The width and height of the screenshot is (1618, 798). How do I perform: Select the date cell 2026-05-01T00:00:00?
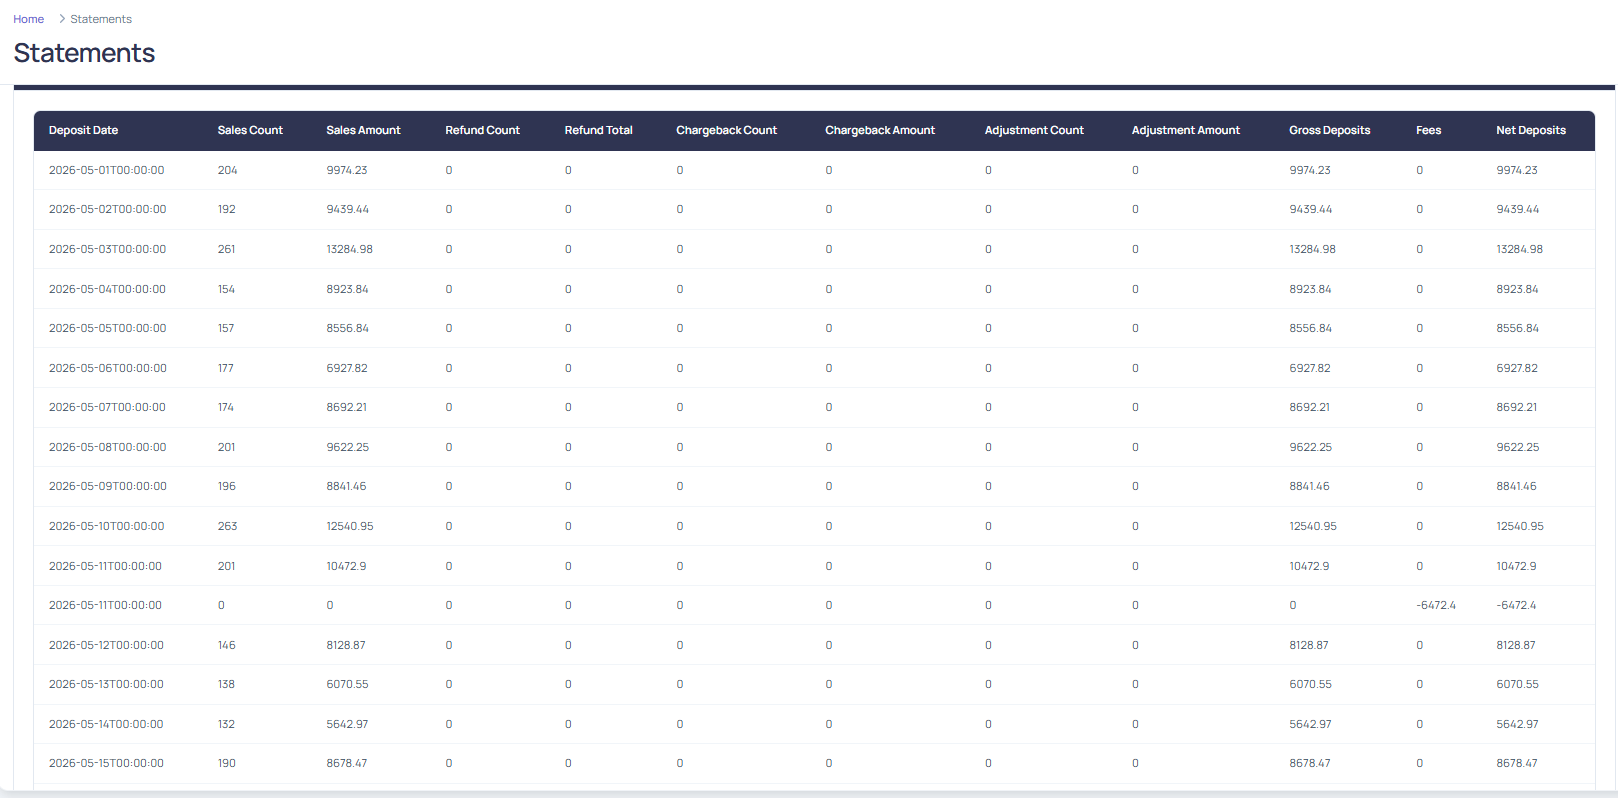point(107,170)
